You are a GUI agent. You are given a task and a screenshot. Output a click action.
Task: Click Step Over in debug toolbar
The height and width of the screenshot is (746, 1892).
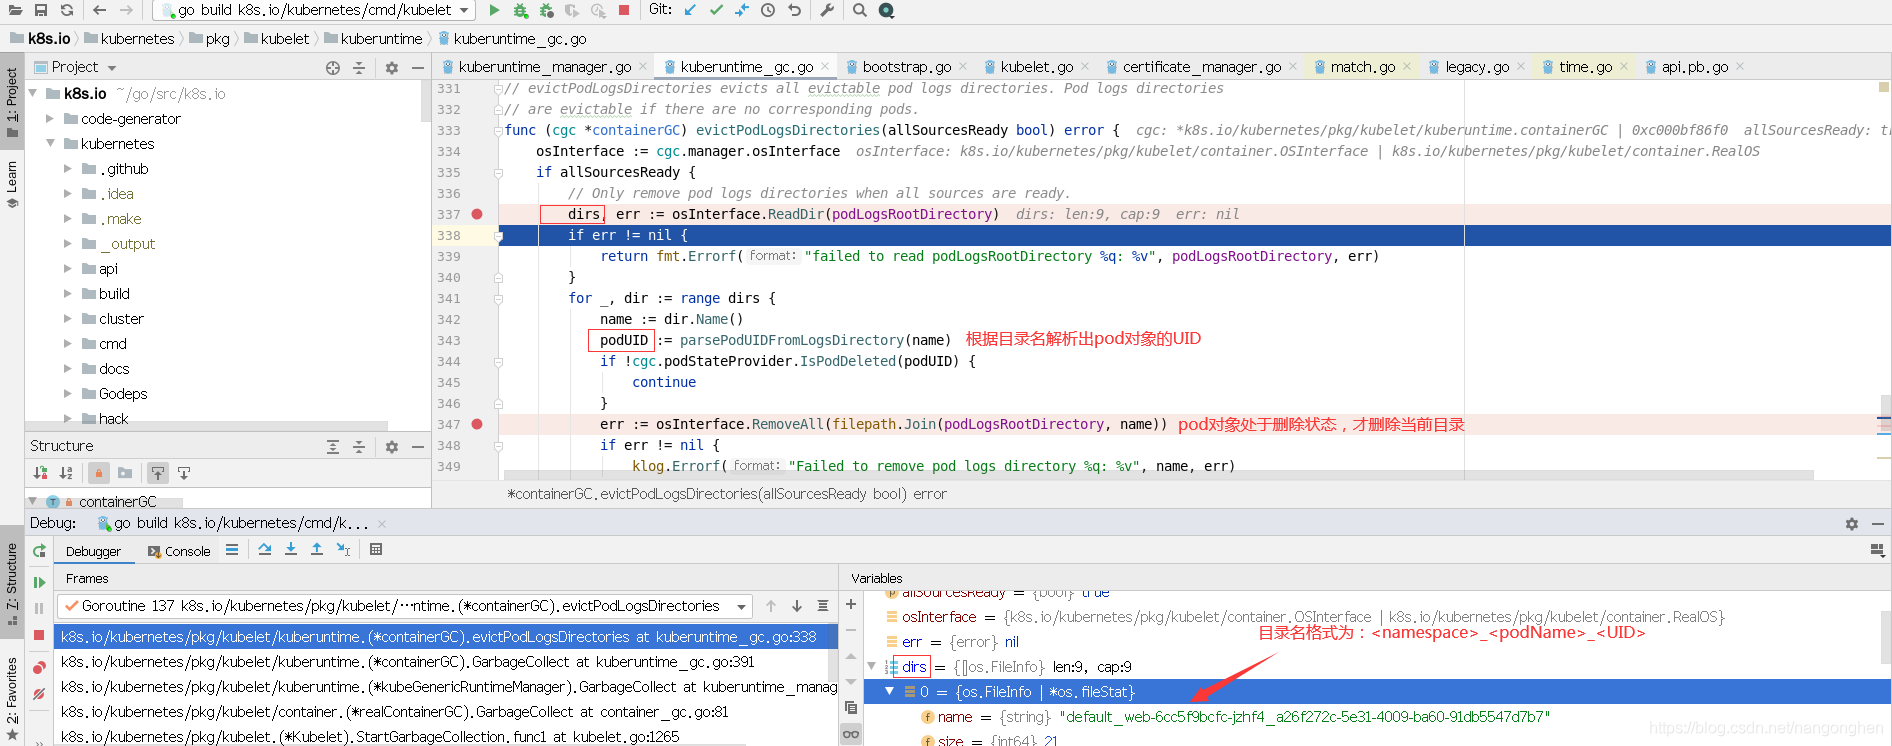(265, 549)
